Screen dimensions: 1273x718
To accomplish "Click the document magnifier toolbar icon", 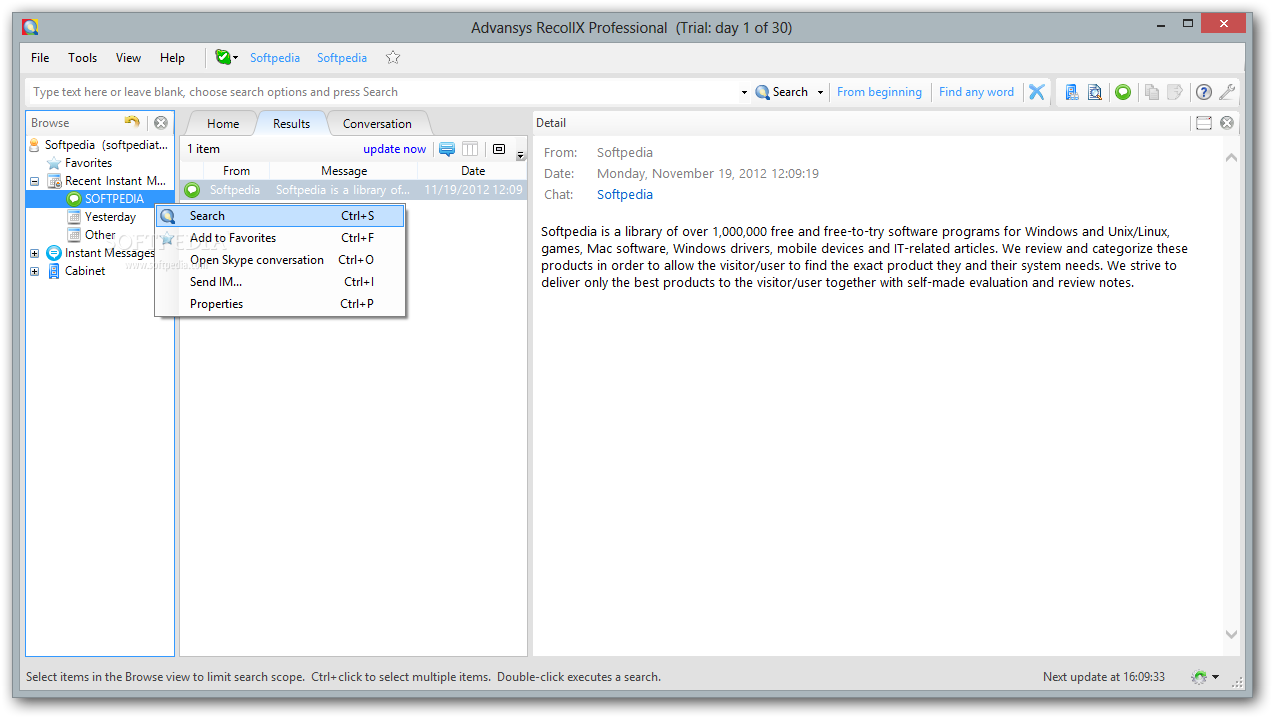I will tap(1095, 92).
